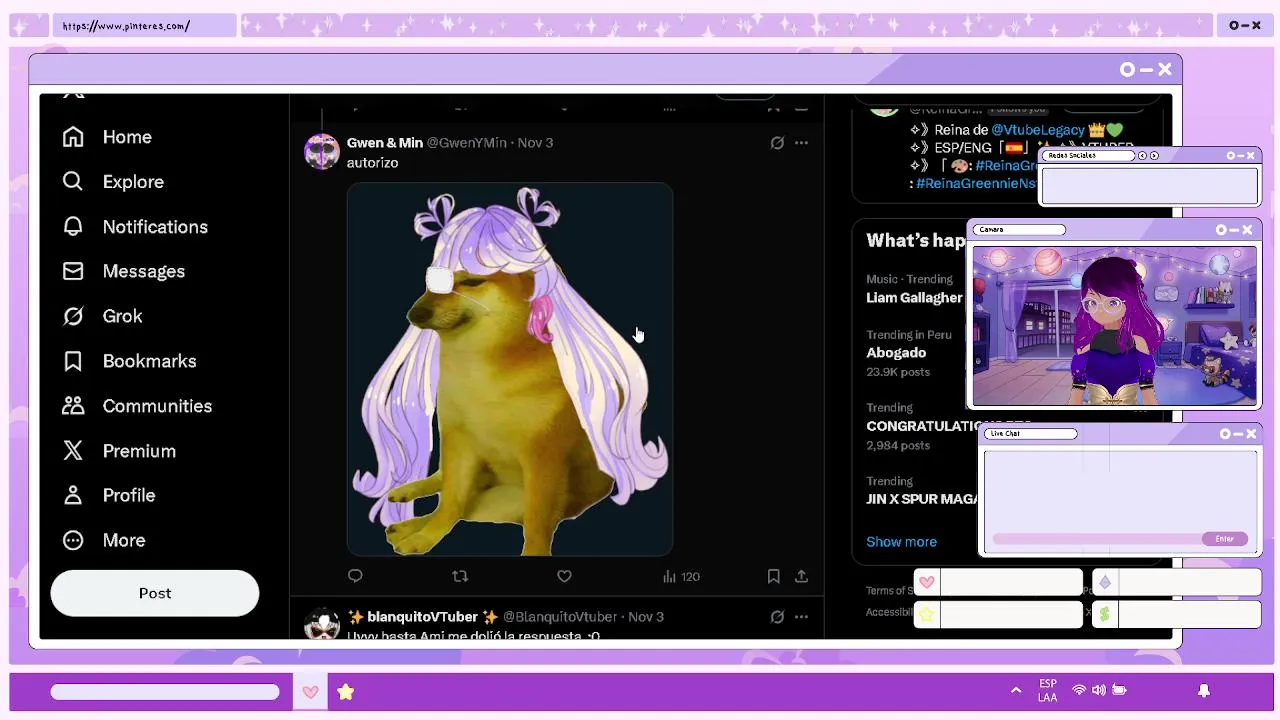This screenshot has height=720, width=1280.
Task: Repost the Gwen & Min post
Action: pyautogui.click(x=460, y=576)
